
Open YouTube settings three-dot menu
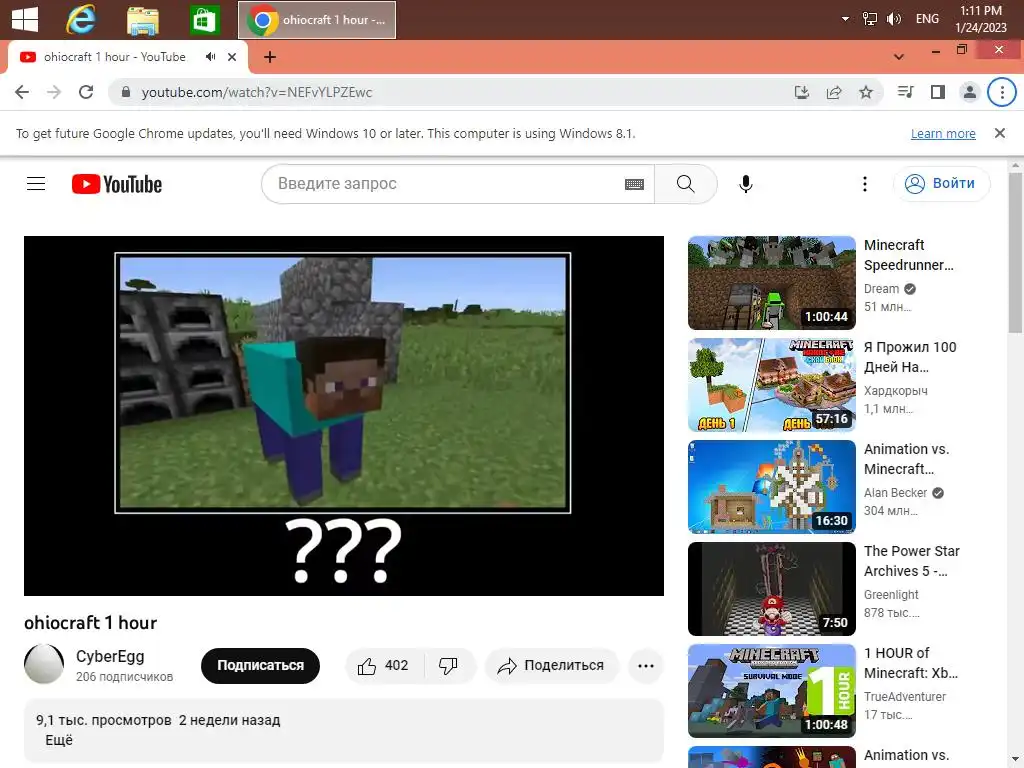(x=865, y=184)
